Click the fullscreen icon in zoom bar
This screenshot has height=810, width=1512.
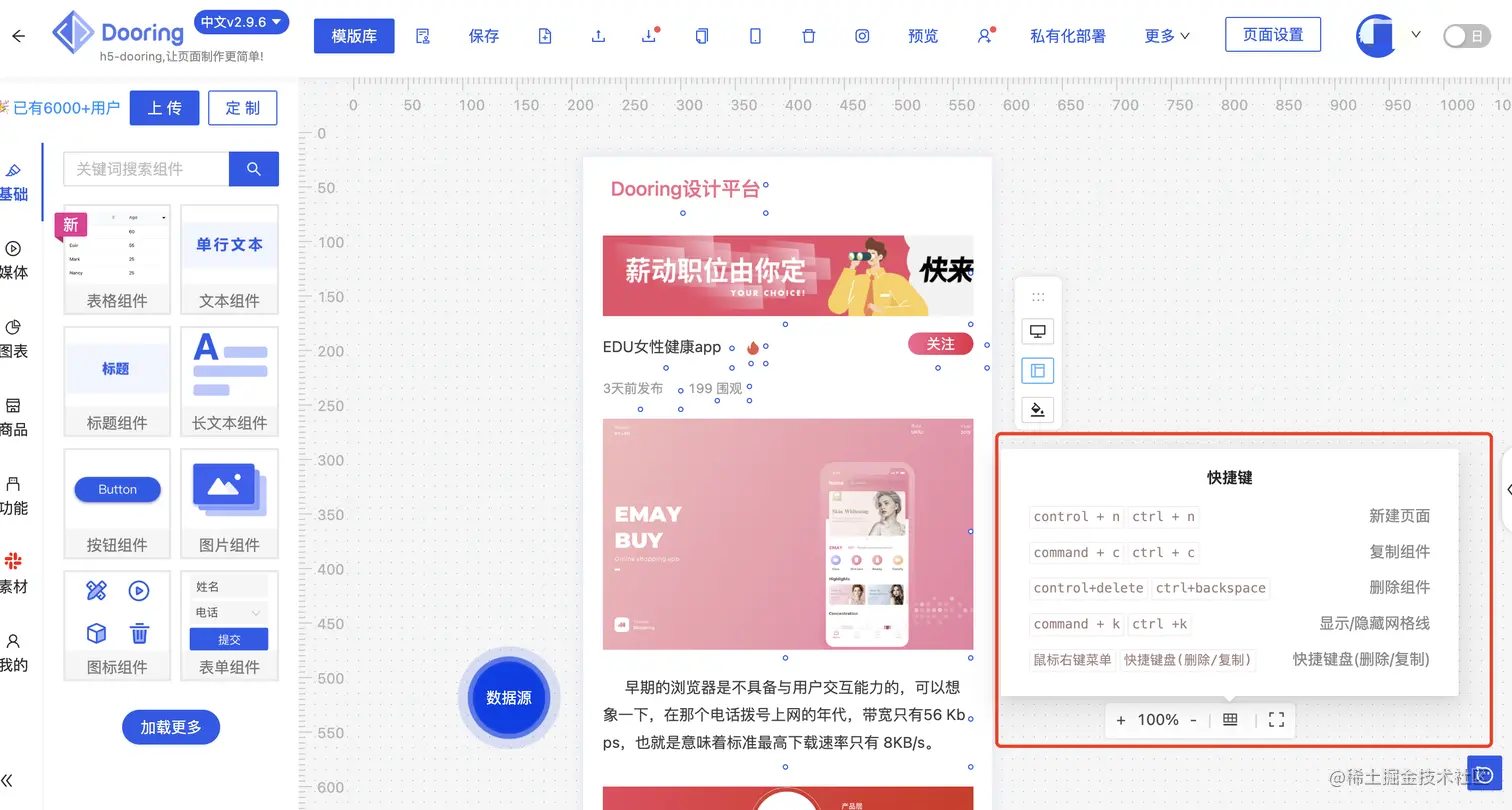1276,720
